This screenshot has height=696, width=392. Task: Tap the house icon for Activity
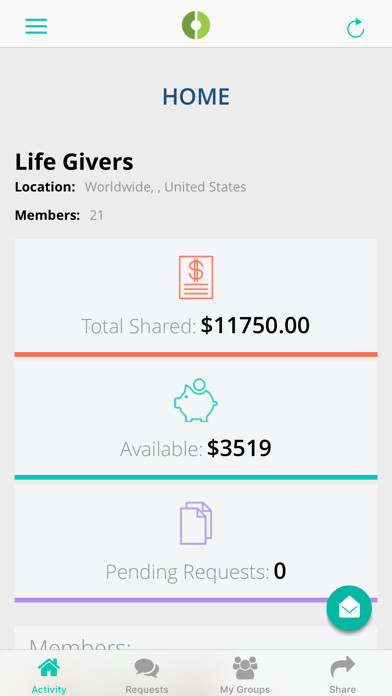click(49, 668)
